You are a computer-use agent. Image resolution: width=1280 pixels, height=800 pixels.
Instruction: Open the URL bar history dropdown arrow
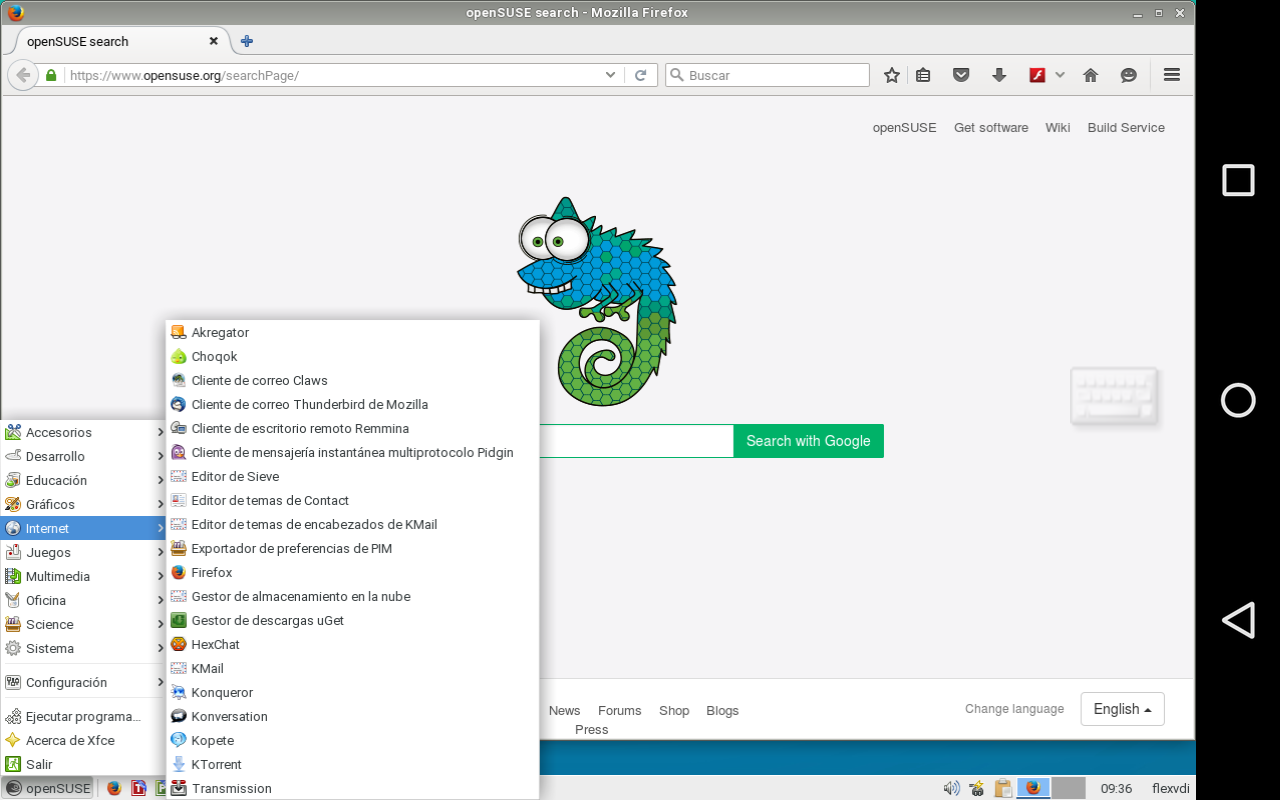[x=611, y=75]
